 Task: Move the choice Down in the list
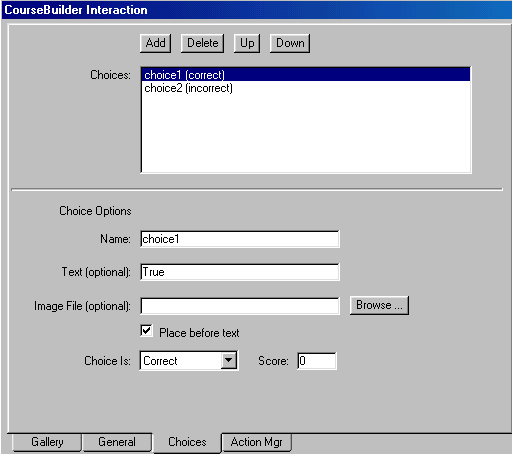point(290,43)
